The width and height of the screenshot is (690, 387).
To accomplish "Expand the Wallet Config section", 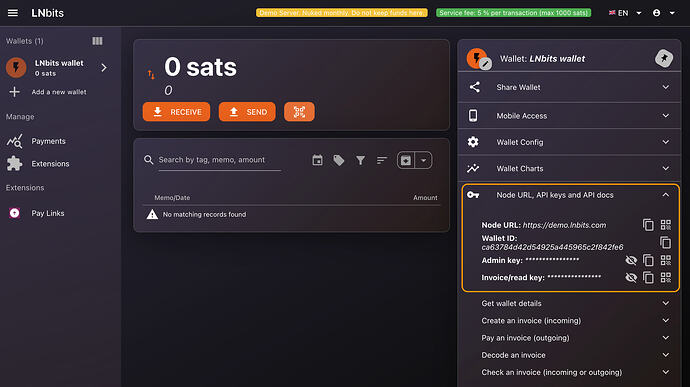I will [569, 142].
